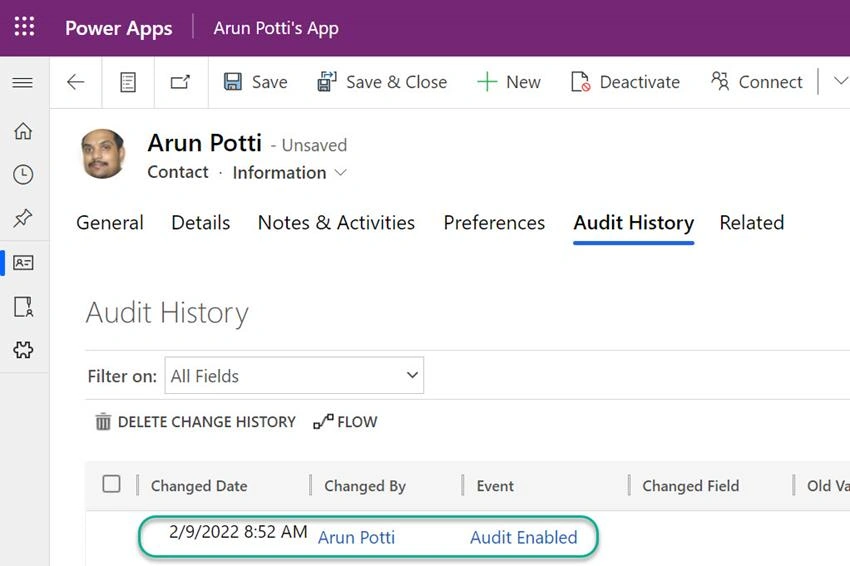Open the app launcher waffle grid

(24, 26)
